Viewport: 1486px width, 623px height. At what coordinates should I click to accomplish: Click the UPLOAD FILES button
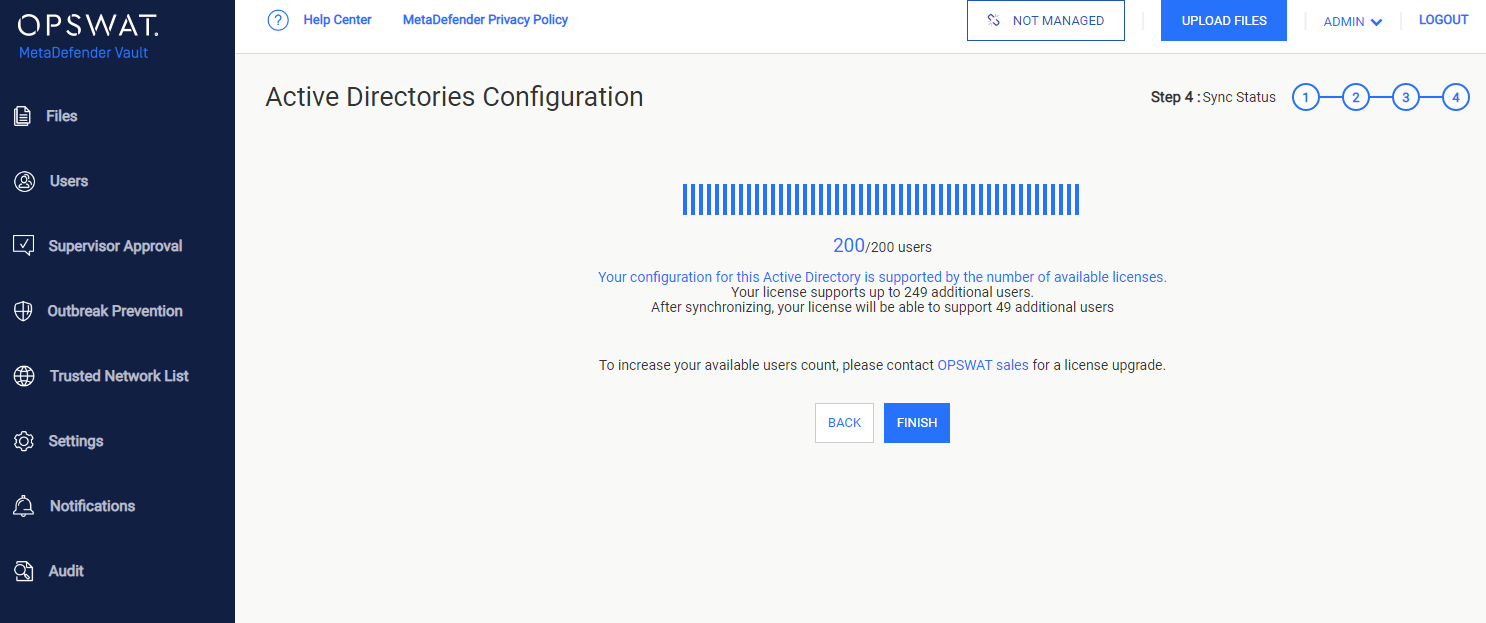[1223, 21]
